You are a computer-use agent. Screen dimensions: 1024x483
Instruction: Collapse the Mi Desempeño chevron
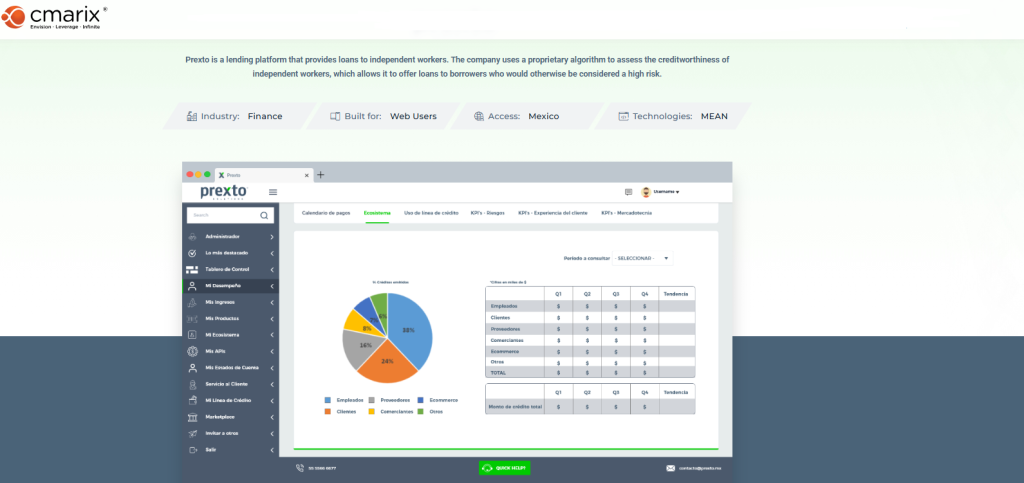(x=272, y=286)
